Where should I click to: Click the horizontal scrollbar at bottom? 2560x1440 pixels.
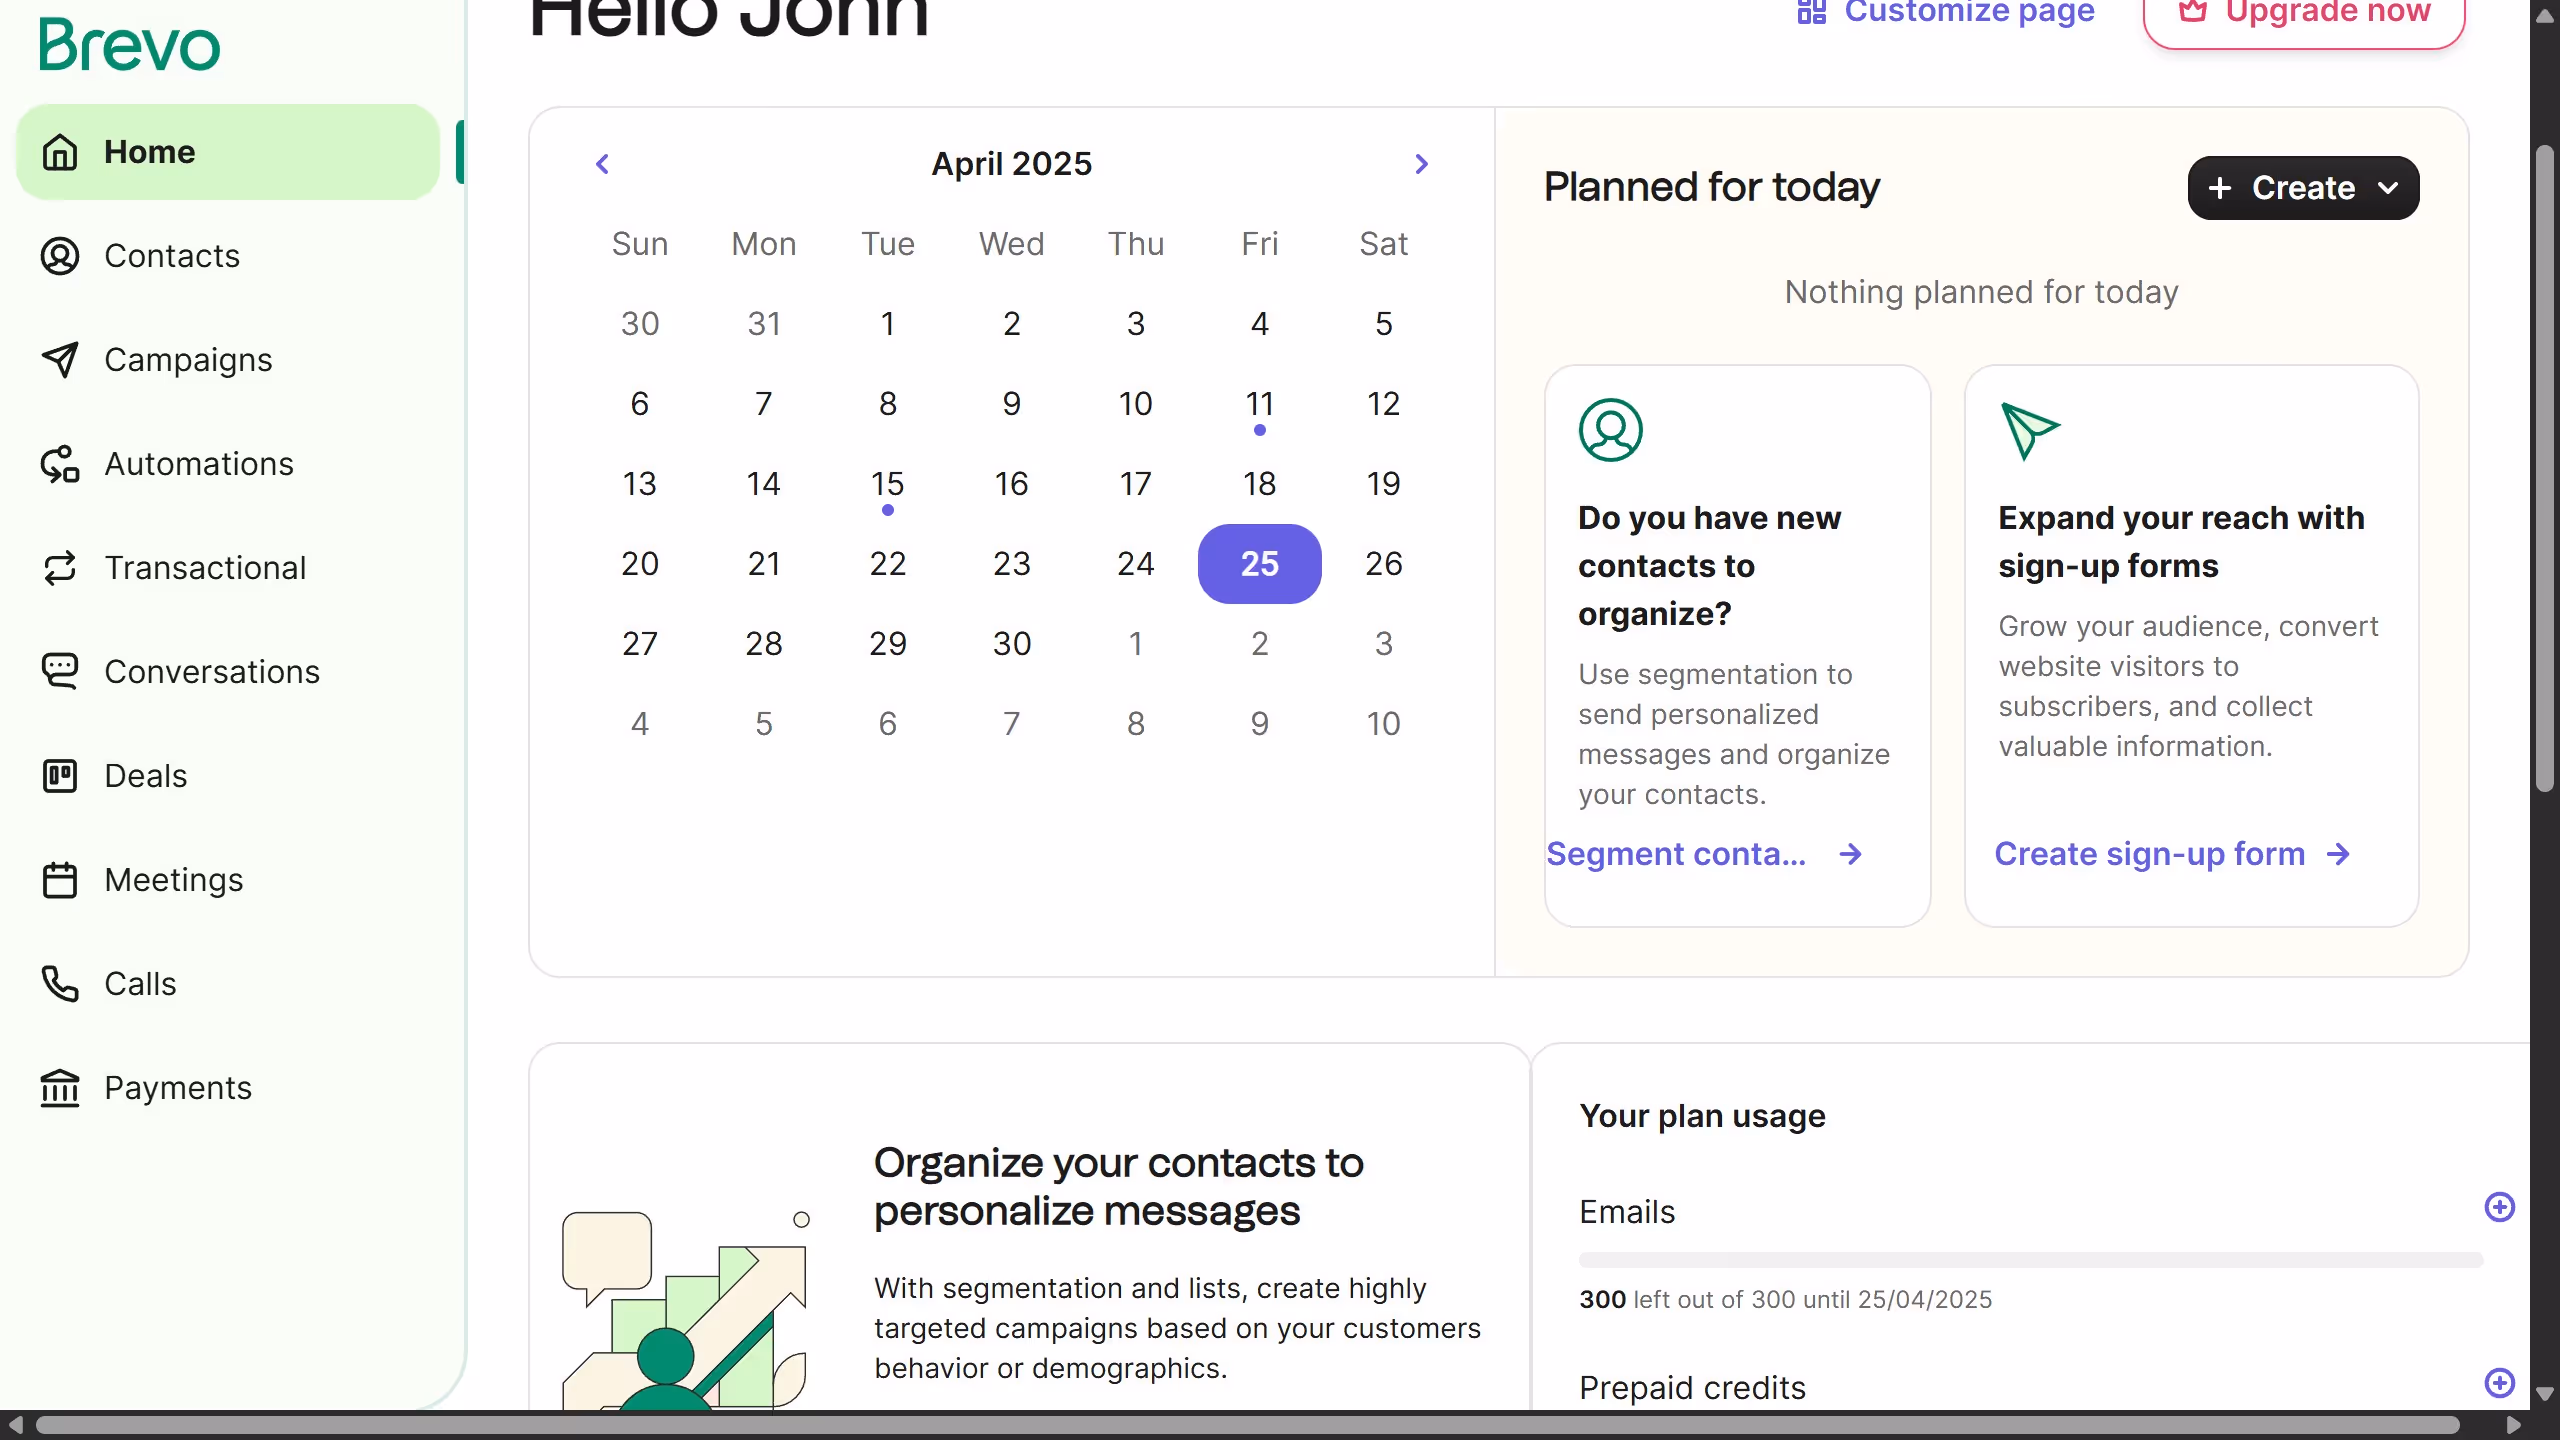click(x=1246, y=1424)
